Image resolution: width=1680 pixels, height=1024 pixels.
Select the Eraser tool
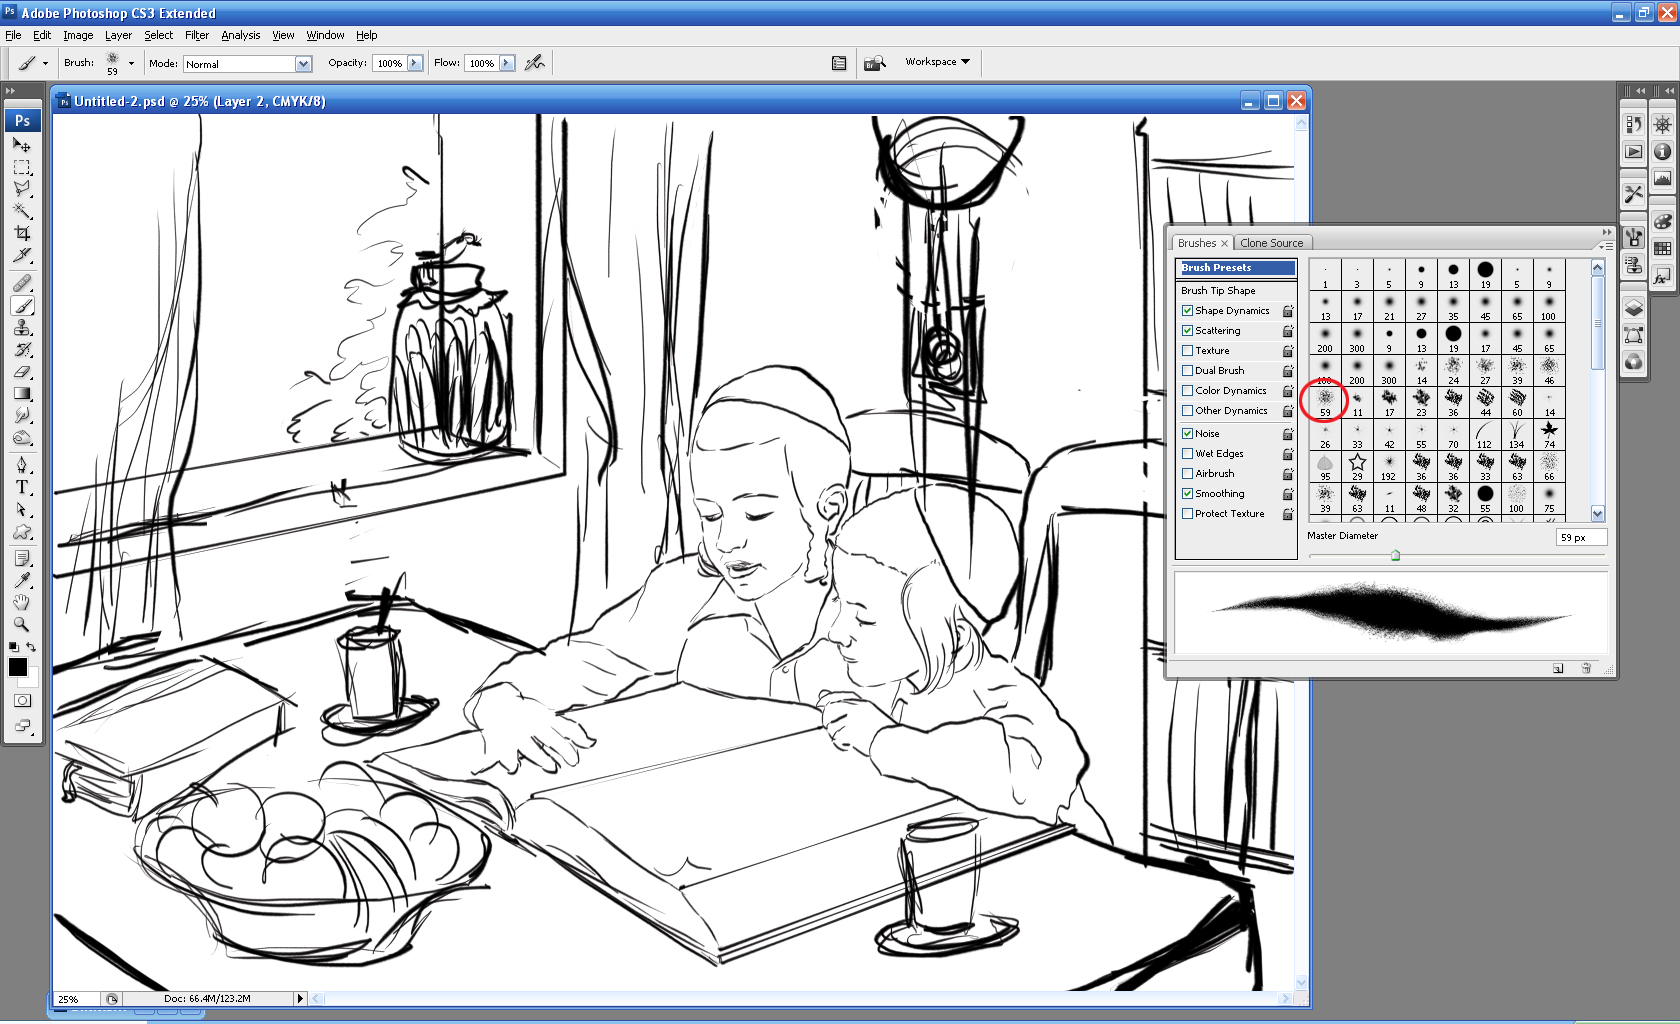[21, 372]
